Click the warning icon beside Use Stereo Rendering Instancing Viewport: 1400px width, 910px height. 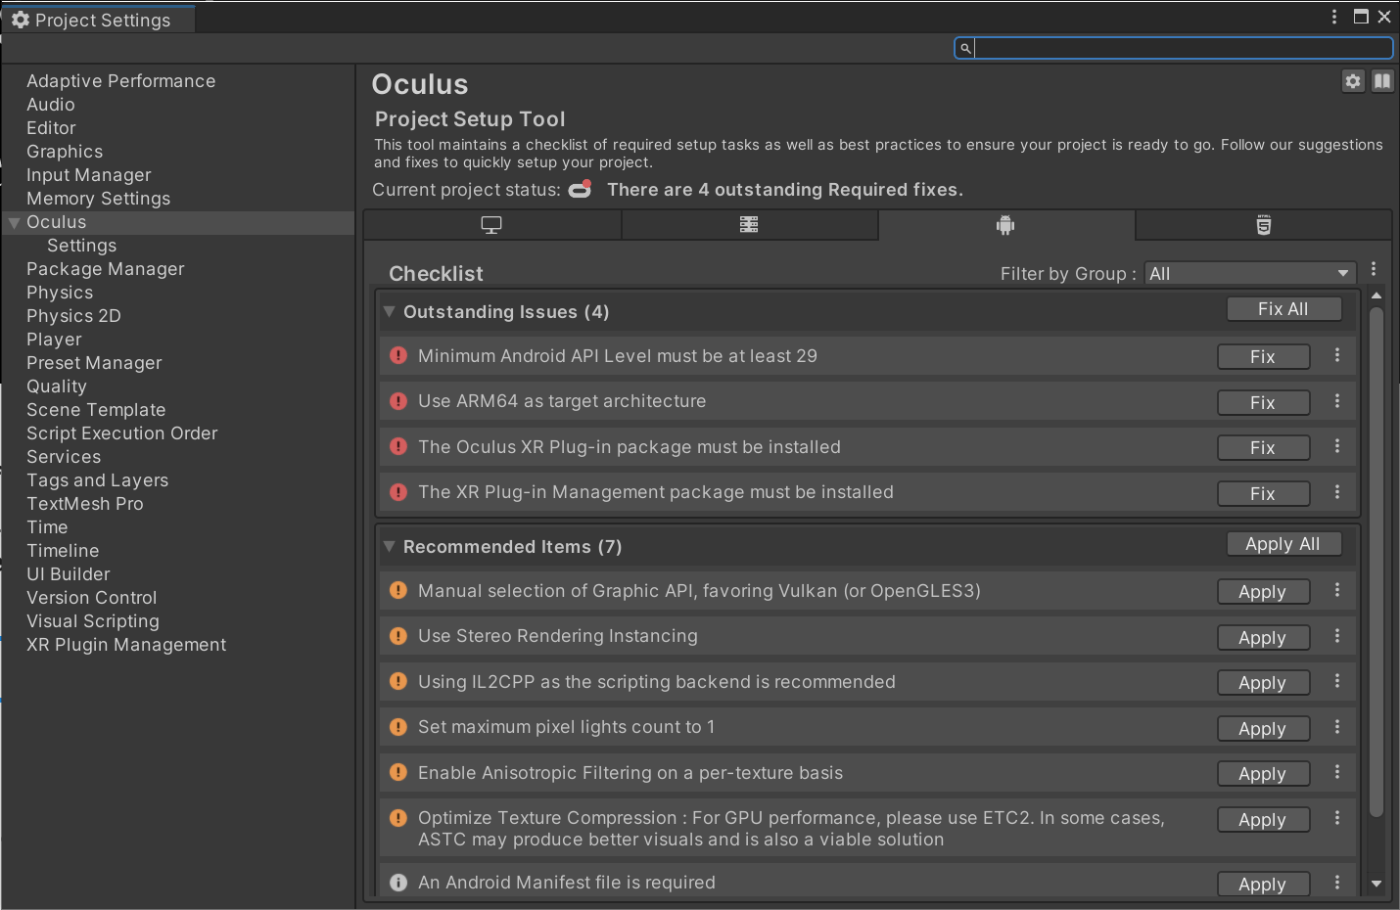[x=398, y=636]
